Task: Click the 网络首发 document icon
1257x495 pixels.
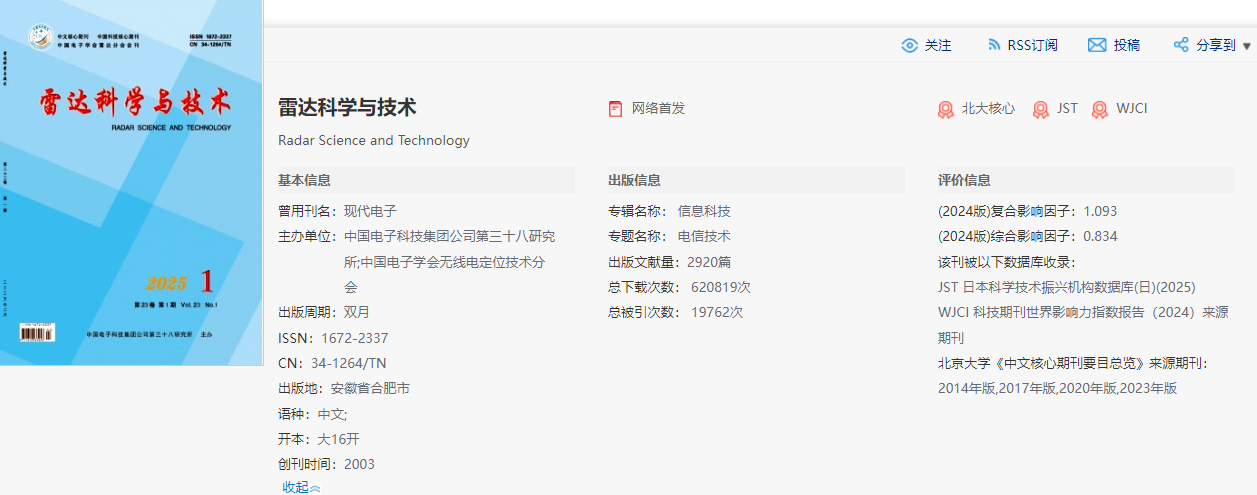Action: 615,109
